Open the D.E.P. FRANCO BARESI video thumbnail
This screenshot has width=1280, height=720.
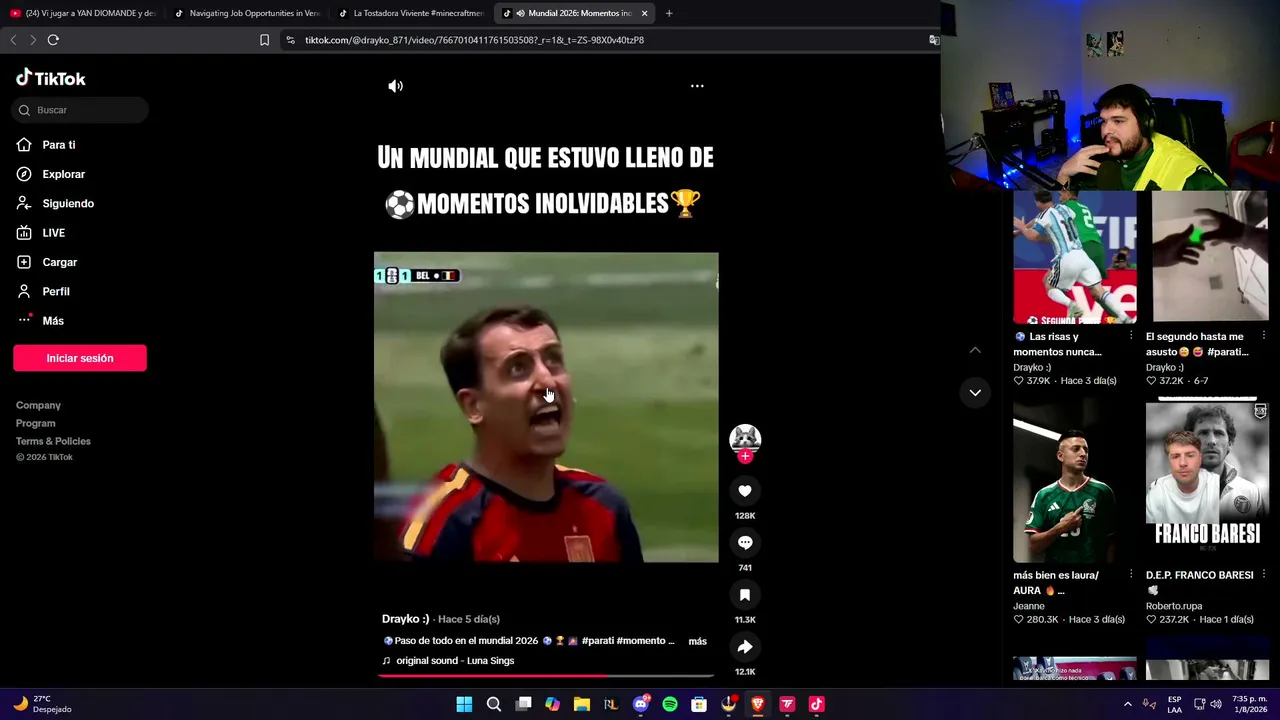(x=1207, y=482)
